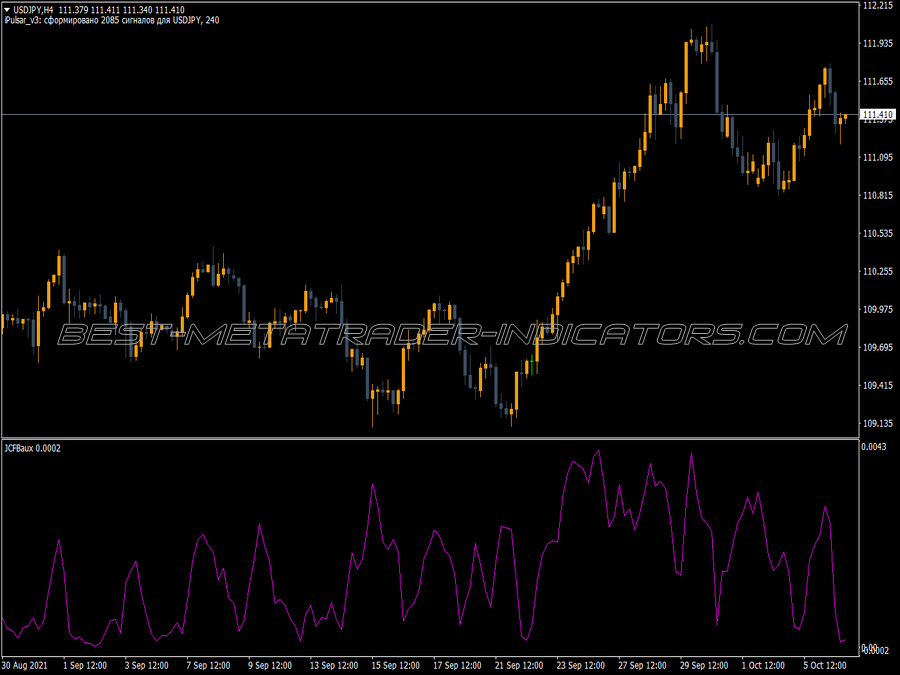
Task: Click the 111.655 price axis label
Action: point(878,82)
